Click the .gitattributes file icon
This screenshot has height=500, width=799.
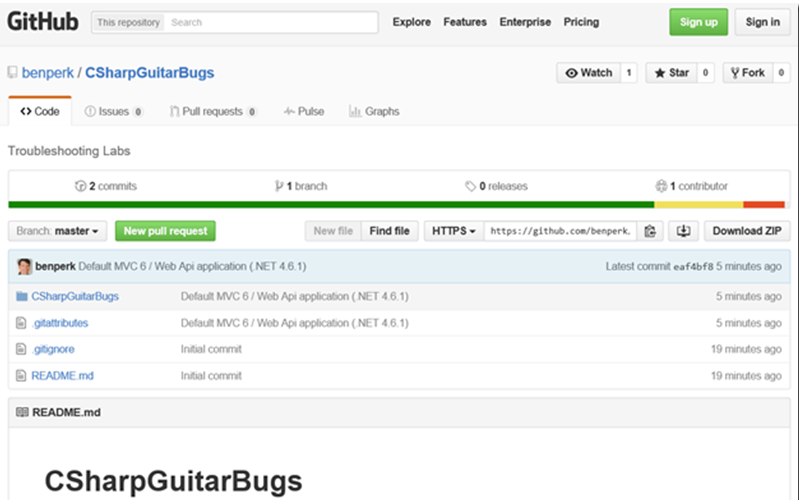pyautogui.click(x=22, y=323)
